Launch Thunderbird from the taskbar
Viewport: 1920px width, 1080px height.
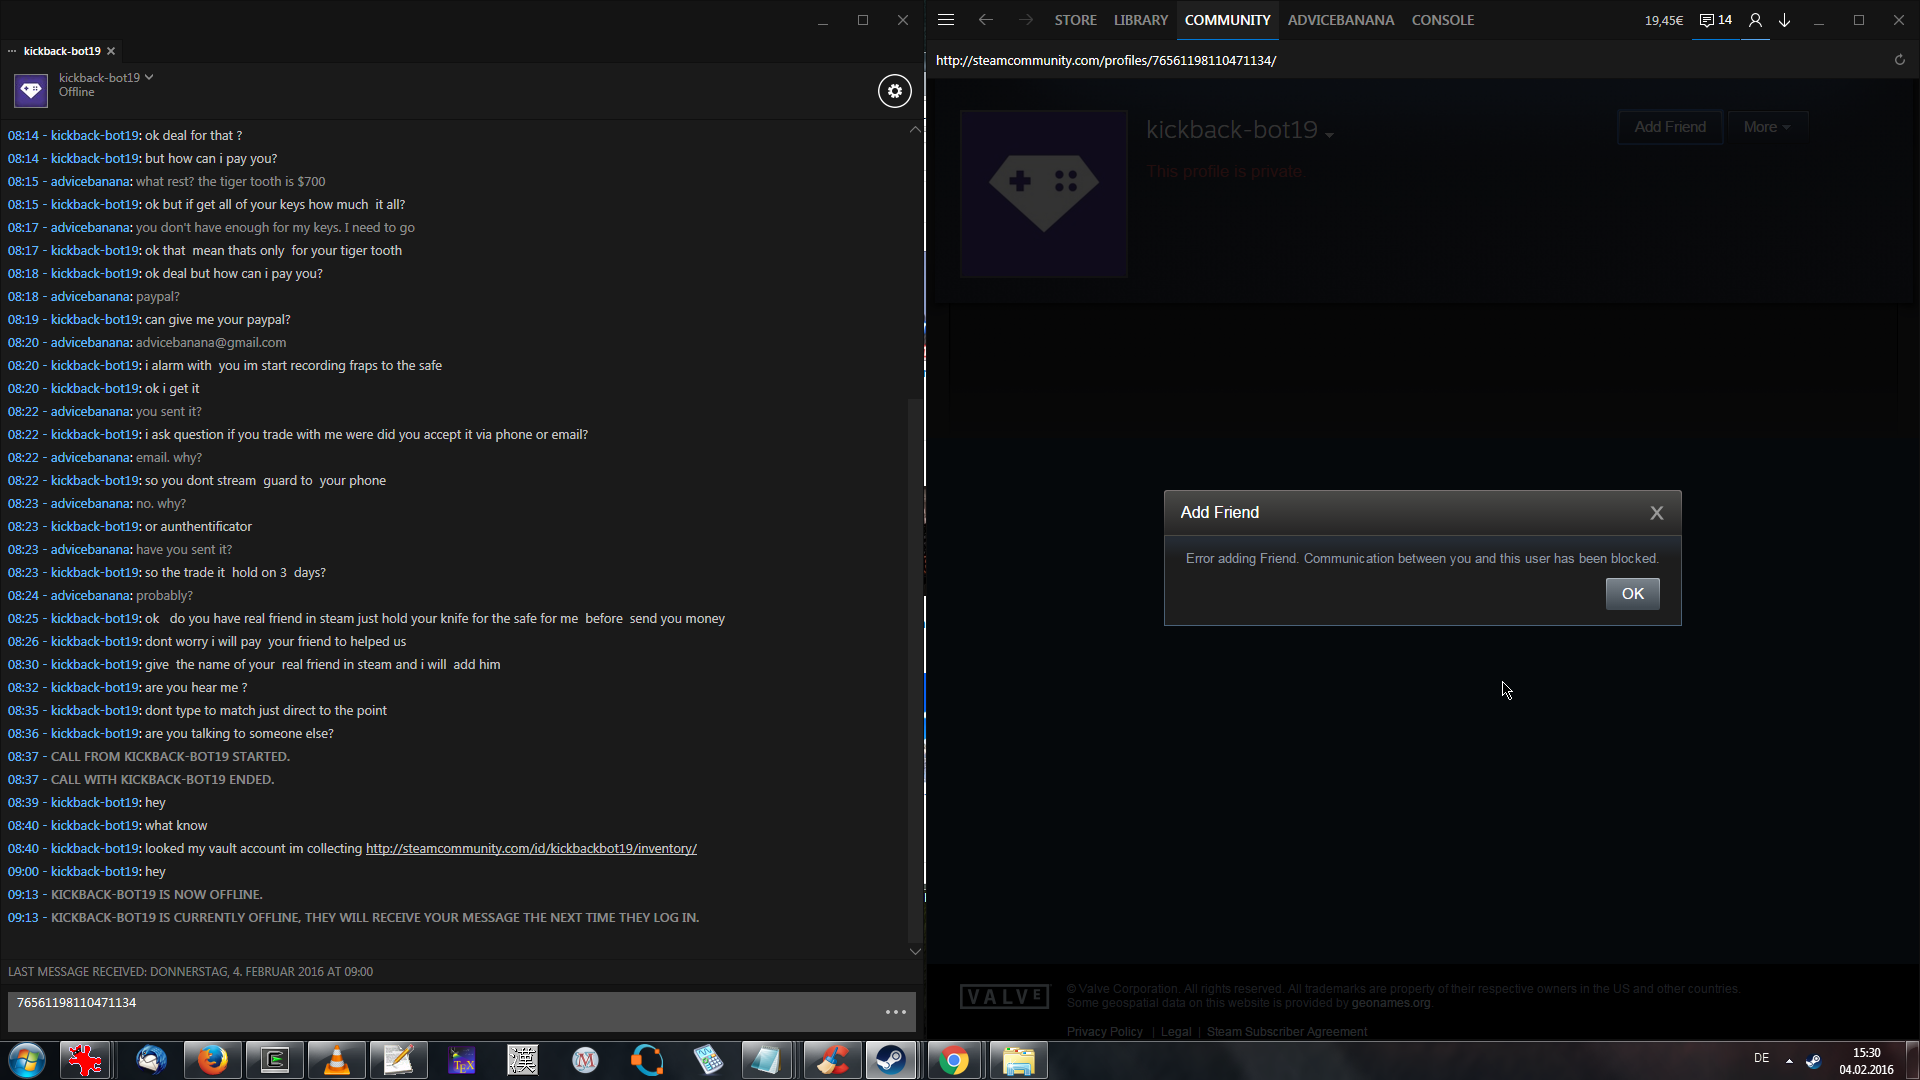coord(151,1060)
